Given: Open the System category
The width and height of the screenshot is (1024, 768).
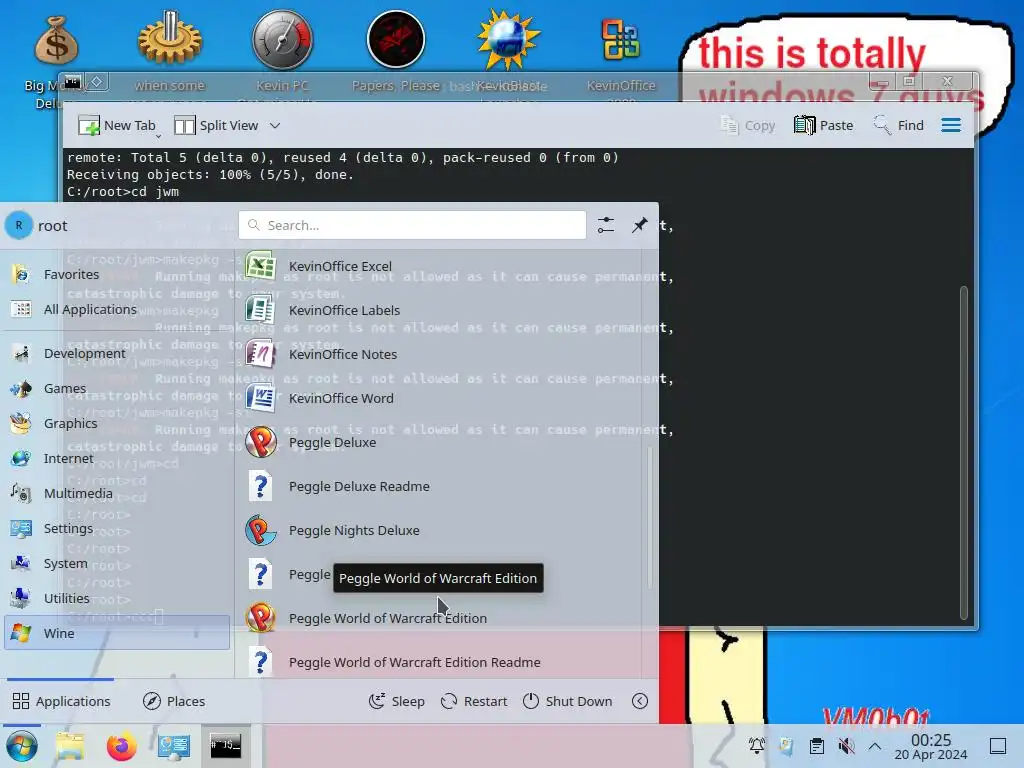Looking at the screenshot, I should pyautogui.click(x=117, y=564).
